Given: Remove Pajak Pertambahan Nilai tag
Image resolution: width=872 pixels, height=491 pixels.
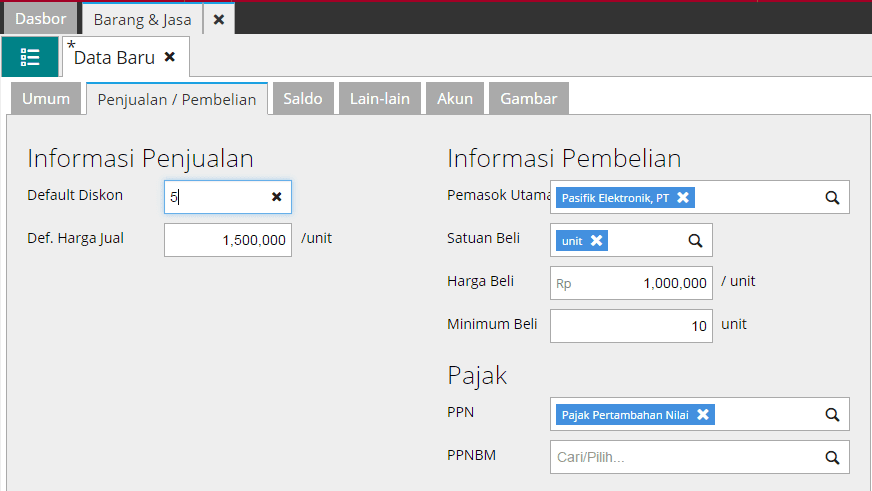Looking at the screenshot, I should click(x=703, y=415).
